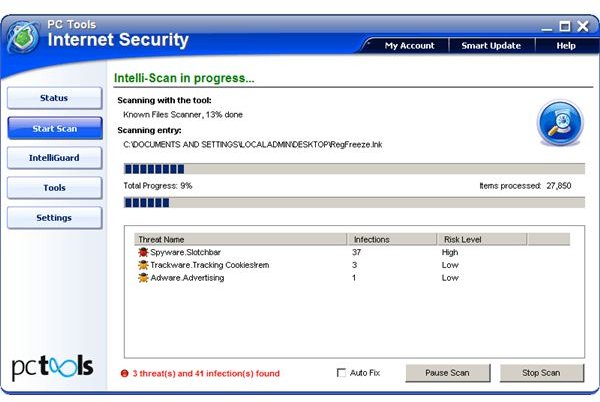Click the Items processed 27,850 value
Image resolution: width=600 pixels, height=402 pixels.
[x=559, y=186]
